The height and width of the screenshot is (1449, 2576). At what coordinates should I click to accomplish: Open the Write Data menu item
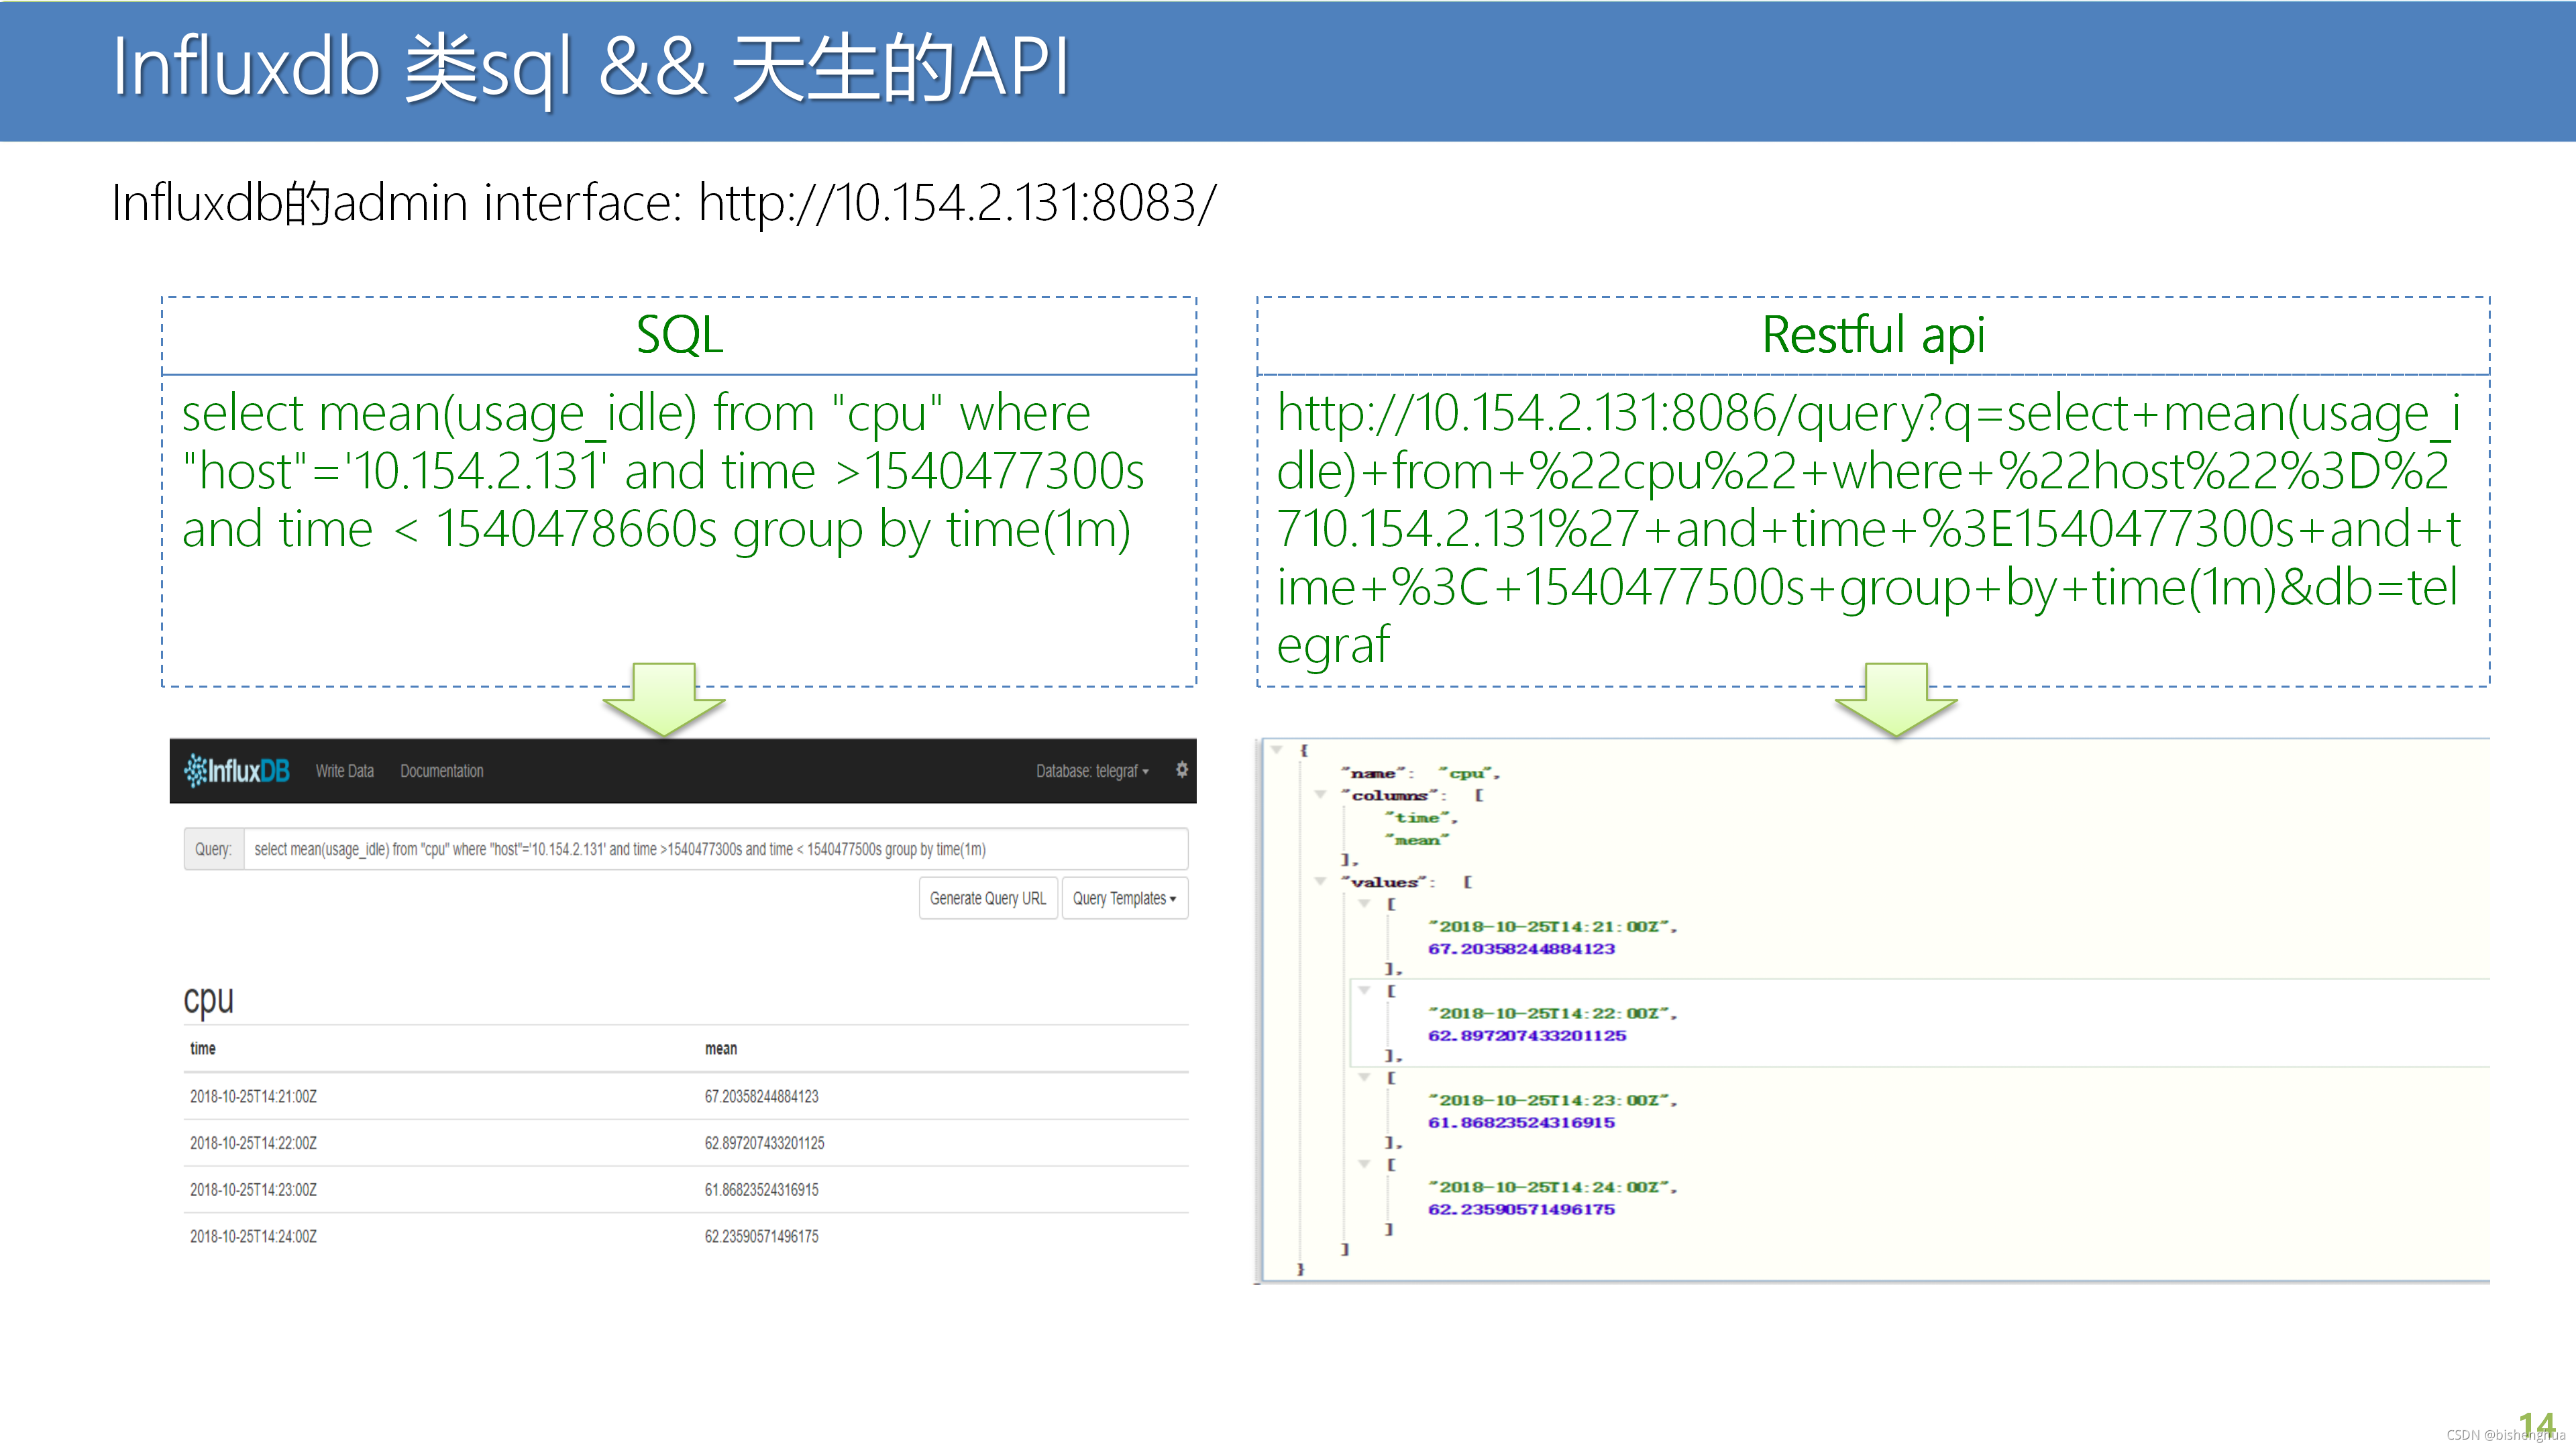(344, 771)
